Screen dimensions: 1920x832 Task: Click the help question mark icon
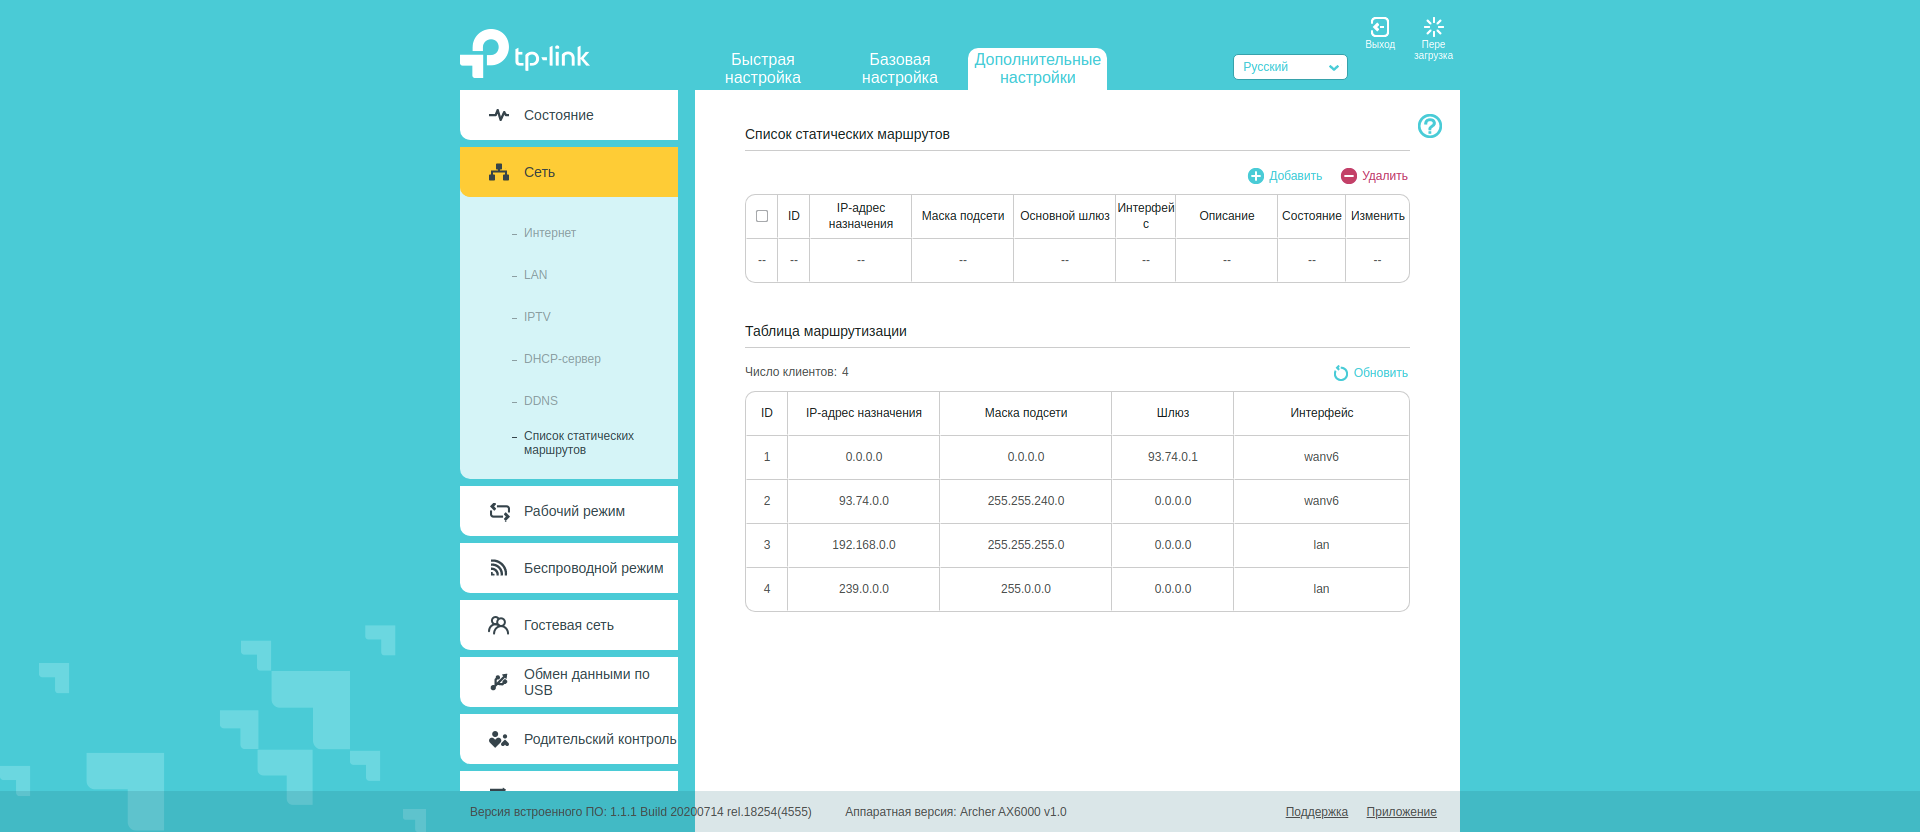click(x=1429, y=126)
